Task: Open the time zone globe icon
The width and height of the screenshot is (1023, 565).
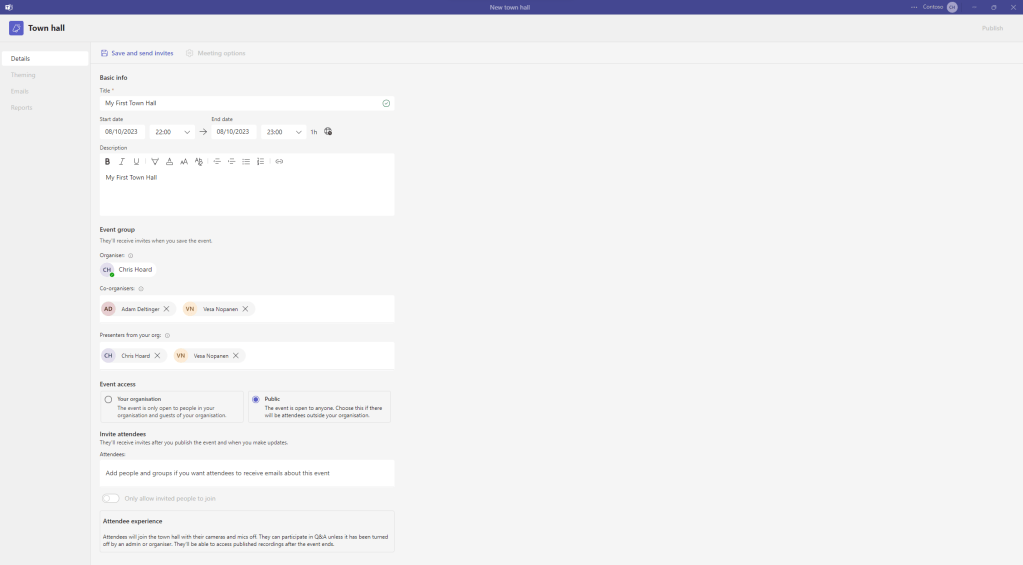Action: click(x=328, y=131)
